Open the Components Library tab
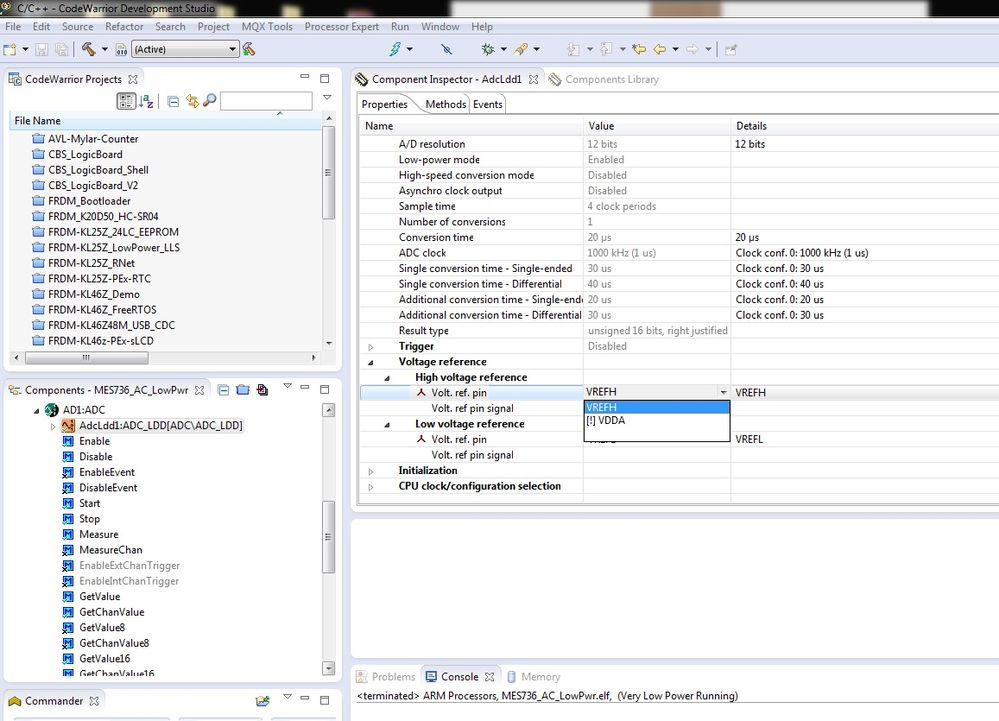 point(603,79)
